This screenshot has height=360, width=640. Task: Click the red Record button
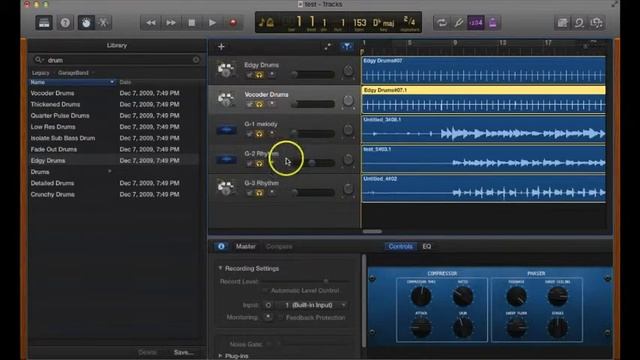(x=233, y=23)
